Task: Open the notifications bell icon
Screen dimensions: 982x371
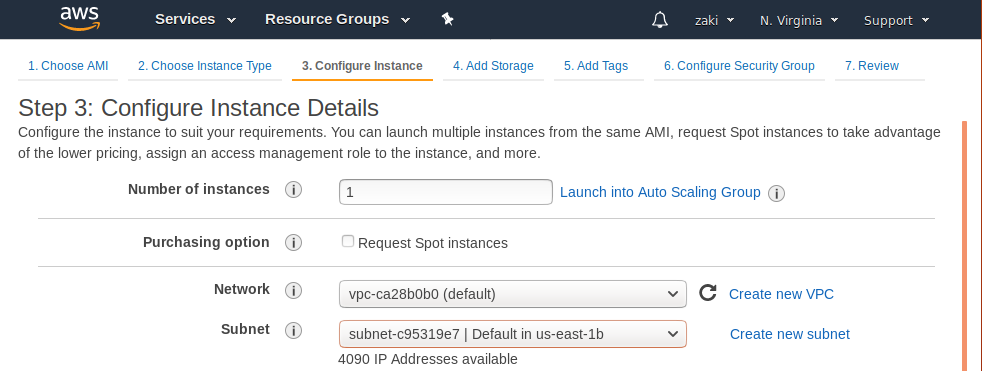Action: 659,19
